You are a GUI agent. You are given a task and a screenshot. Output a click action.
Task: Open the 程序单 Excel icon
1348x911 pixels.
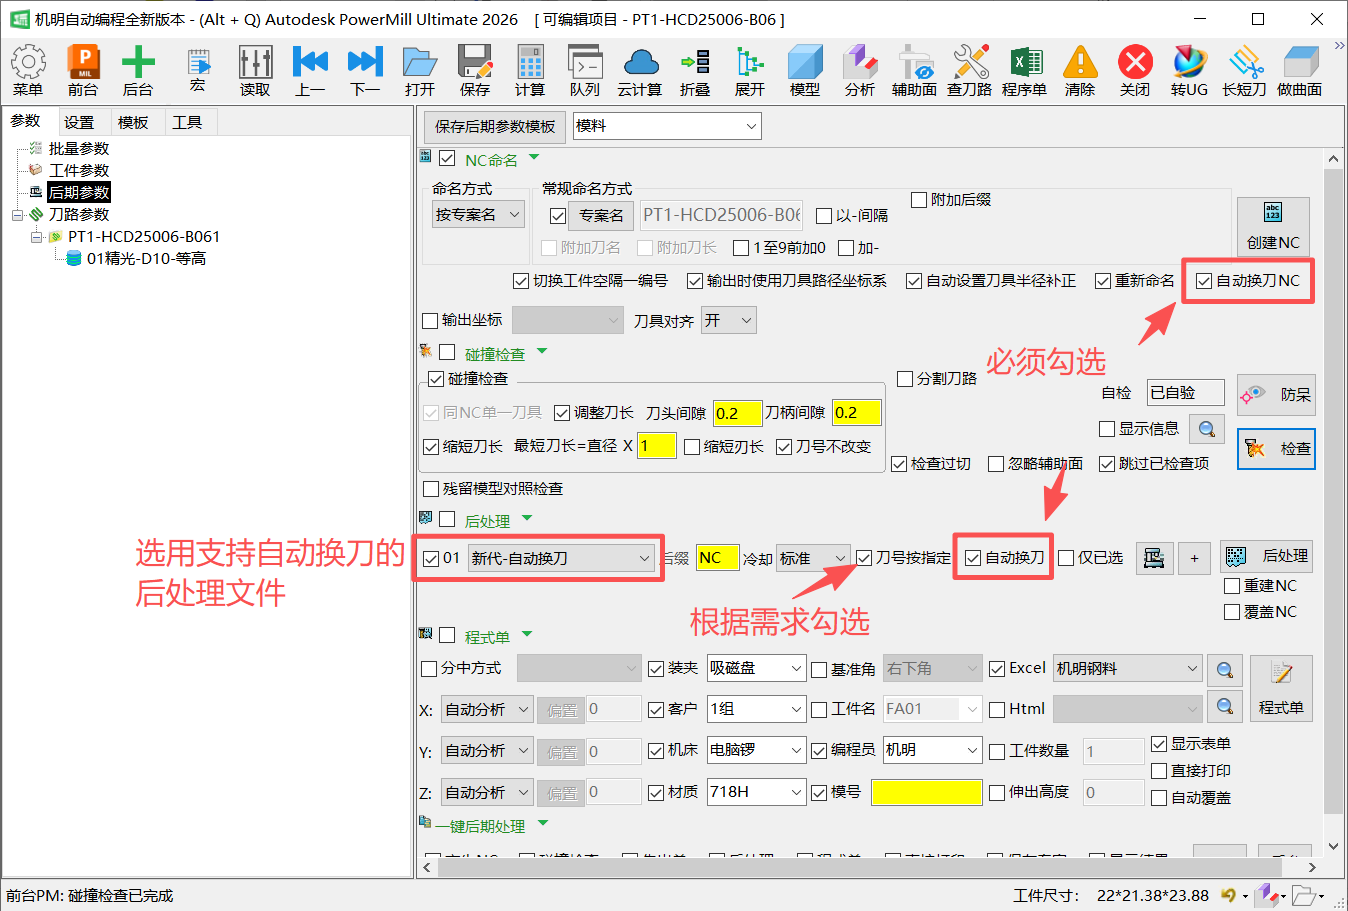click(1025, 70)
